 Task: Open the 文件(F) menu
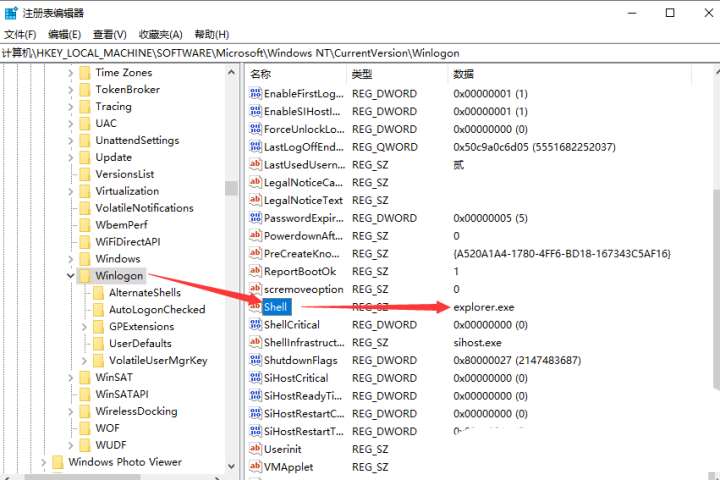point(20,34)
